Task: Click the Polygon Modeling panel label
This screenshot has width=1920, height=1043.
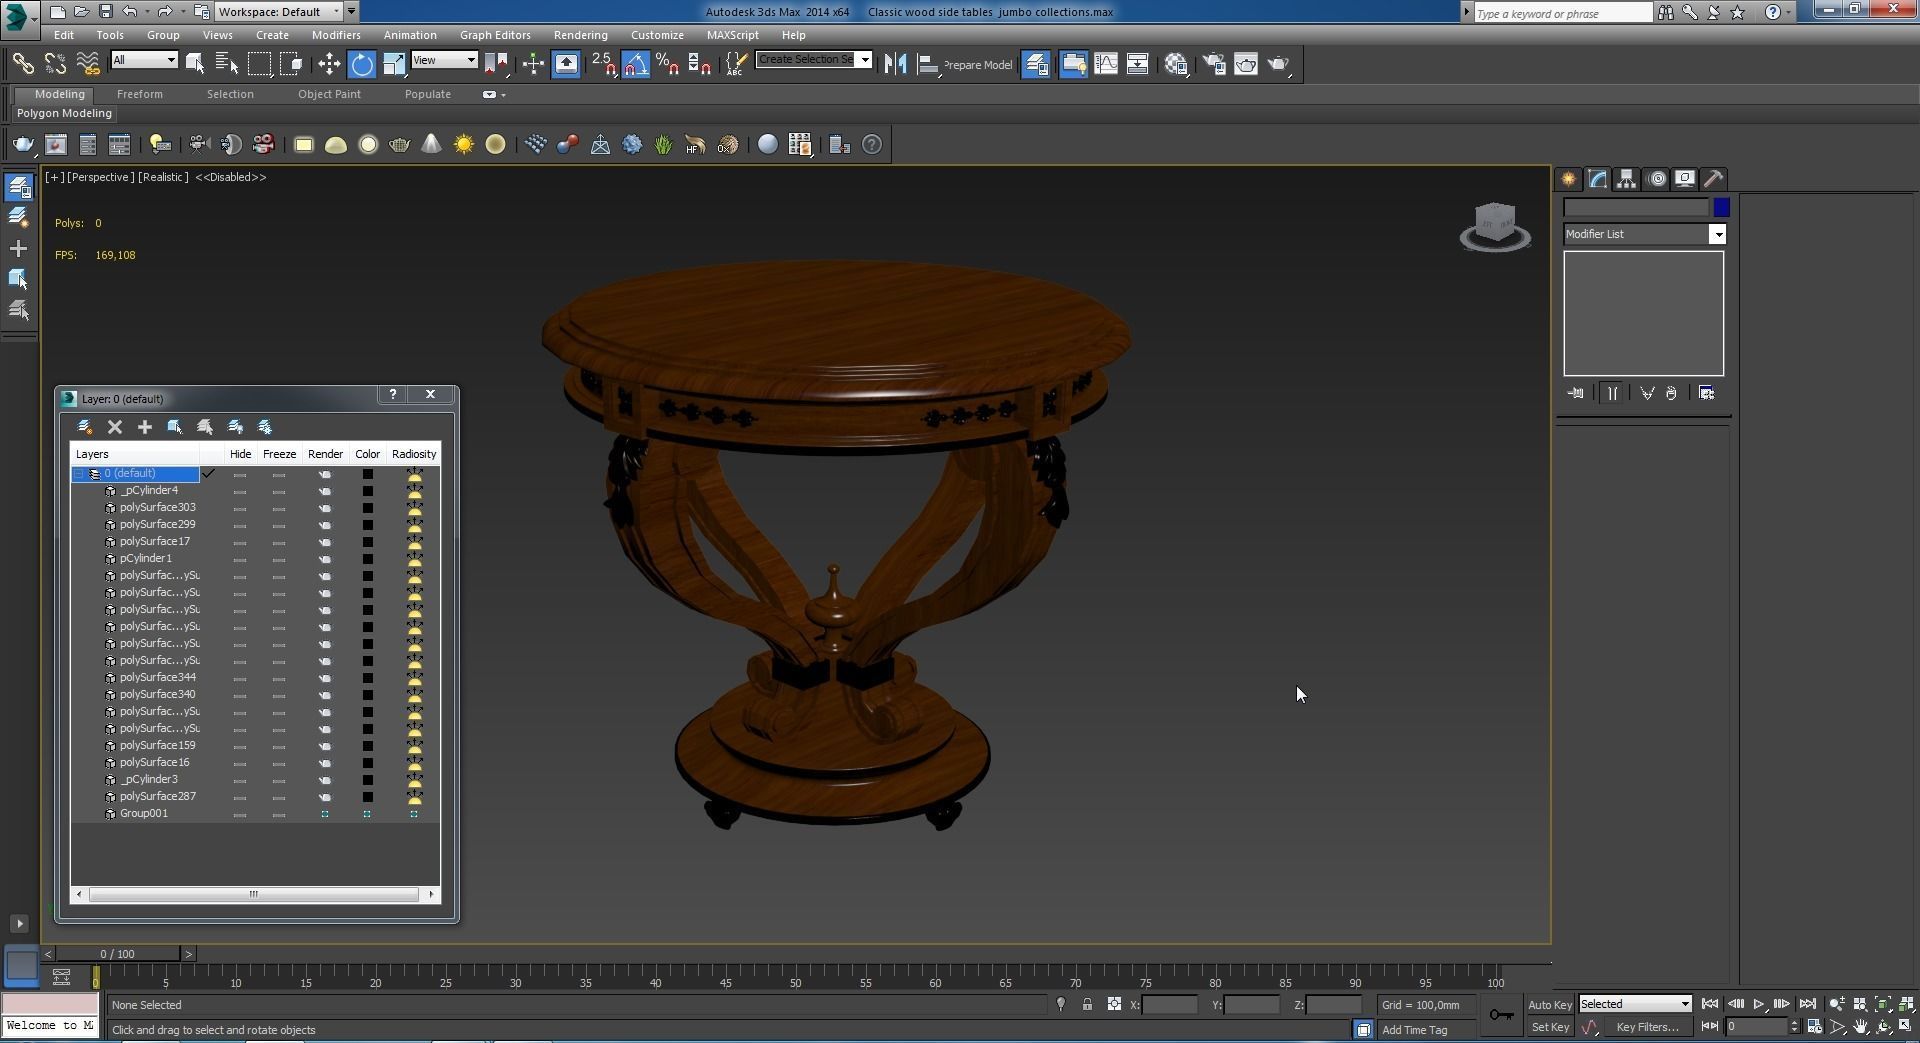Action: 64,113
